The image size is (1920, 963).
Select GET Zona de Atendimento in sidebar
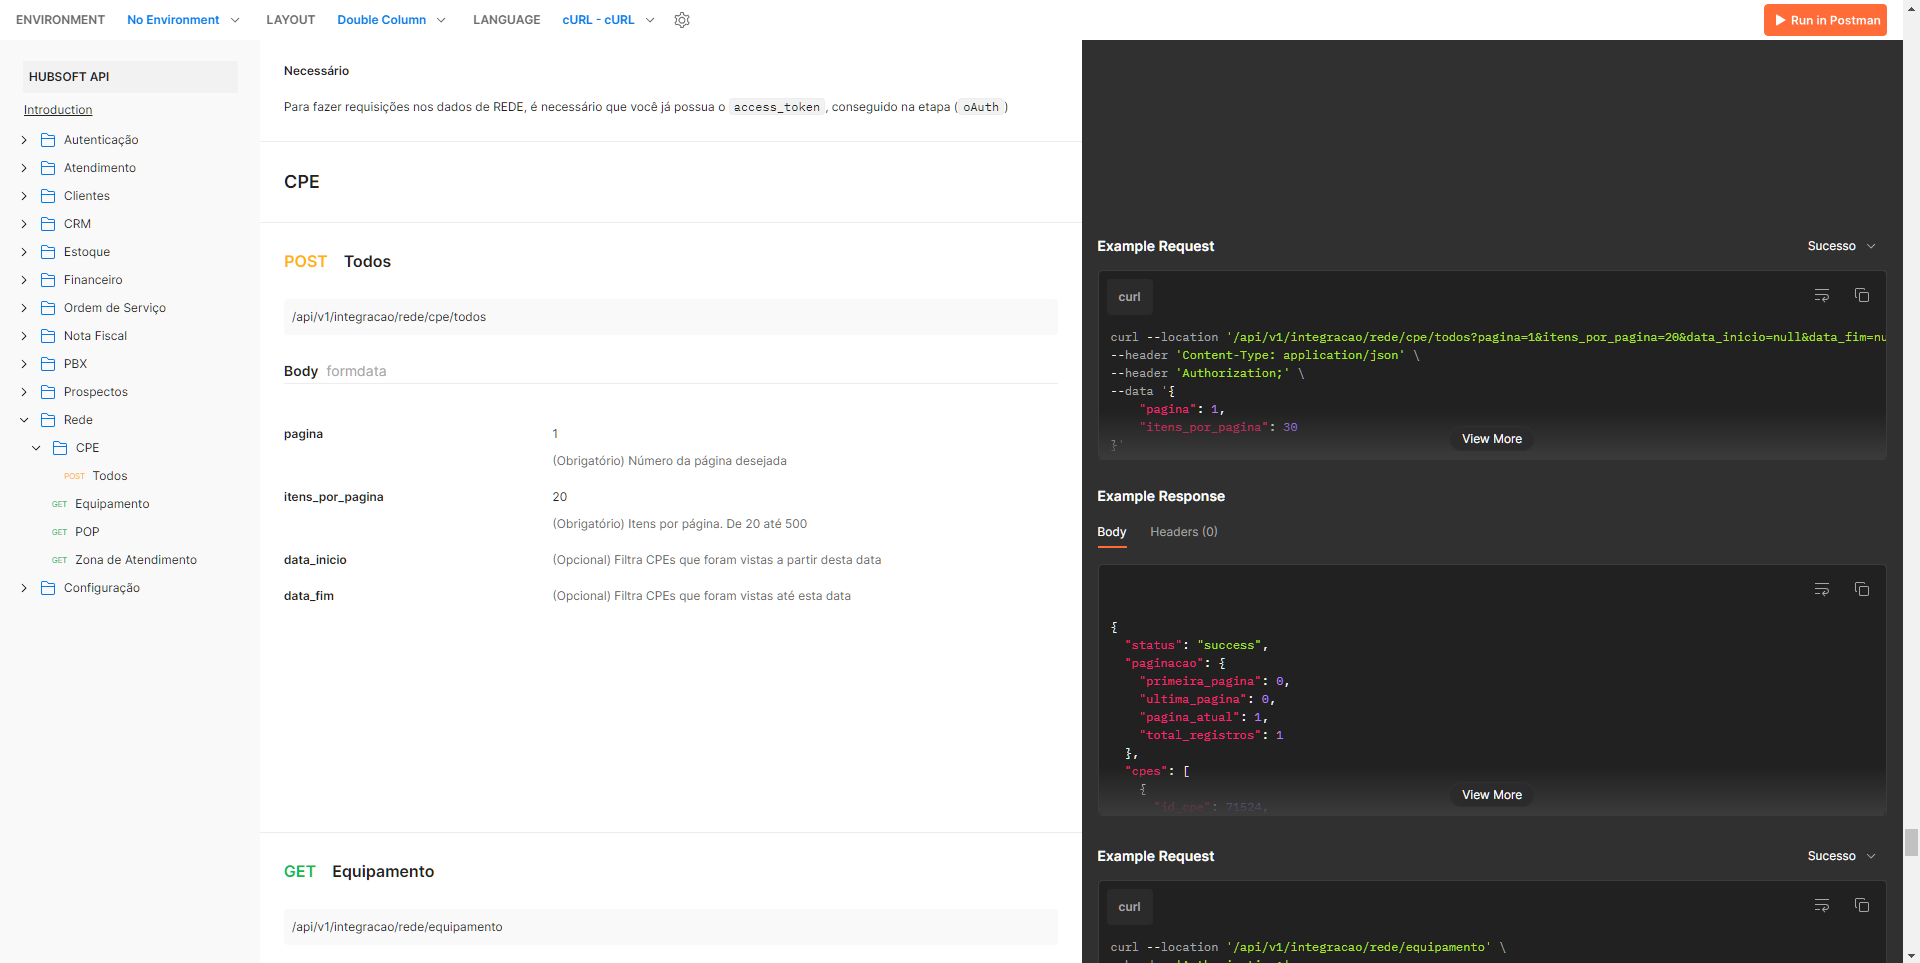[x=124, y=560]
